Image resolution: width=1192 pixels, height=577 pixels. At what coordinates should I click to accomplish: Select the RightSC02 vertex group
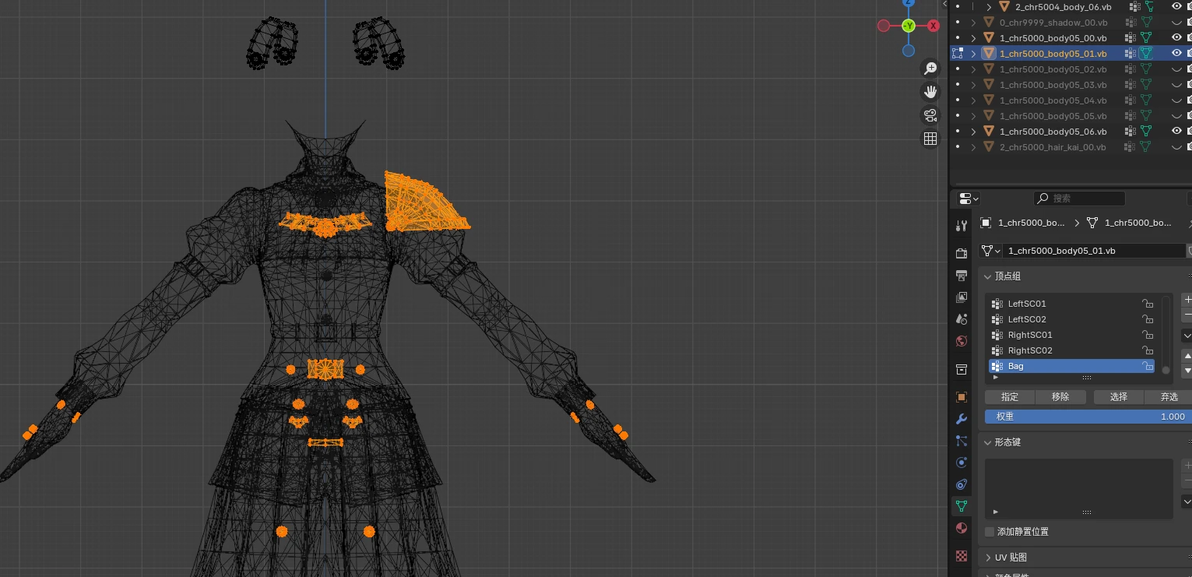point(1071,350)
